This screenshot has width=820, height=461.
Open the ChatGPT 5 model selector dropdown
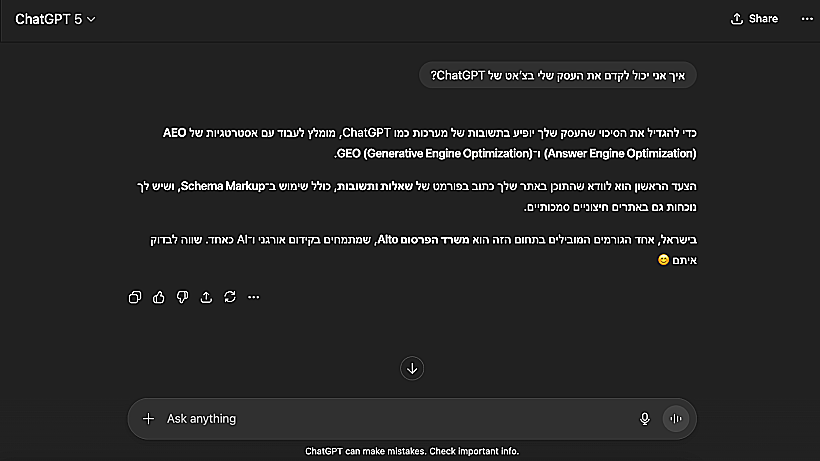pyautogui.click(x=55, y=19)
